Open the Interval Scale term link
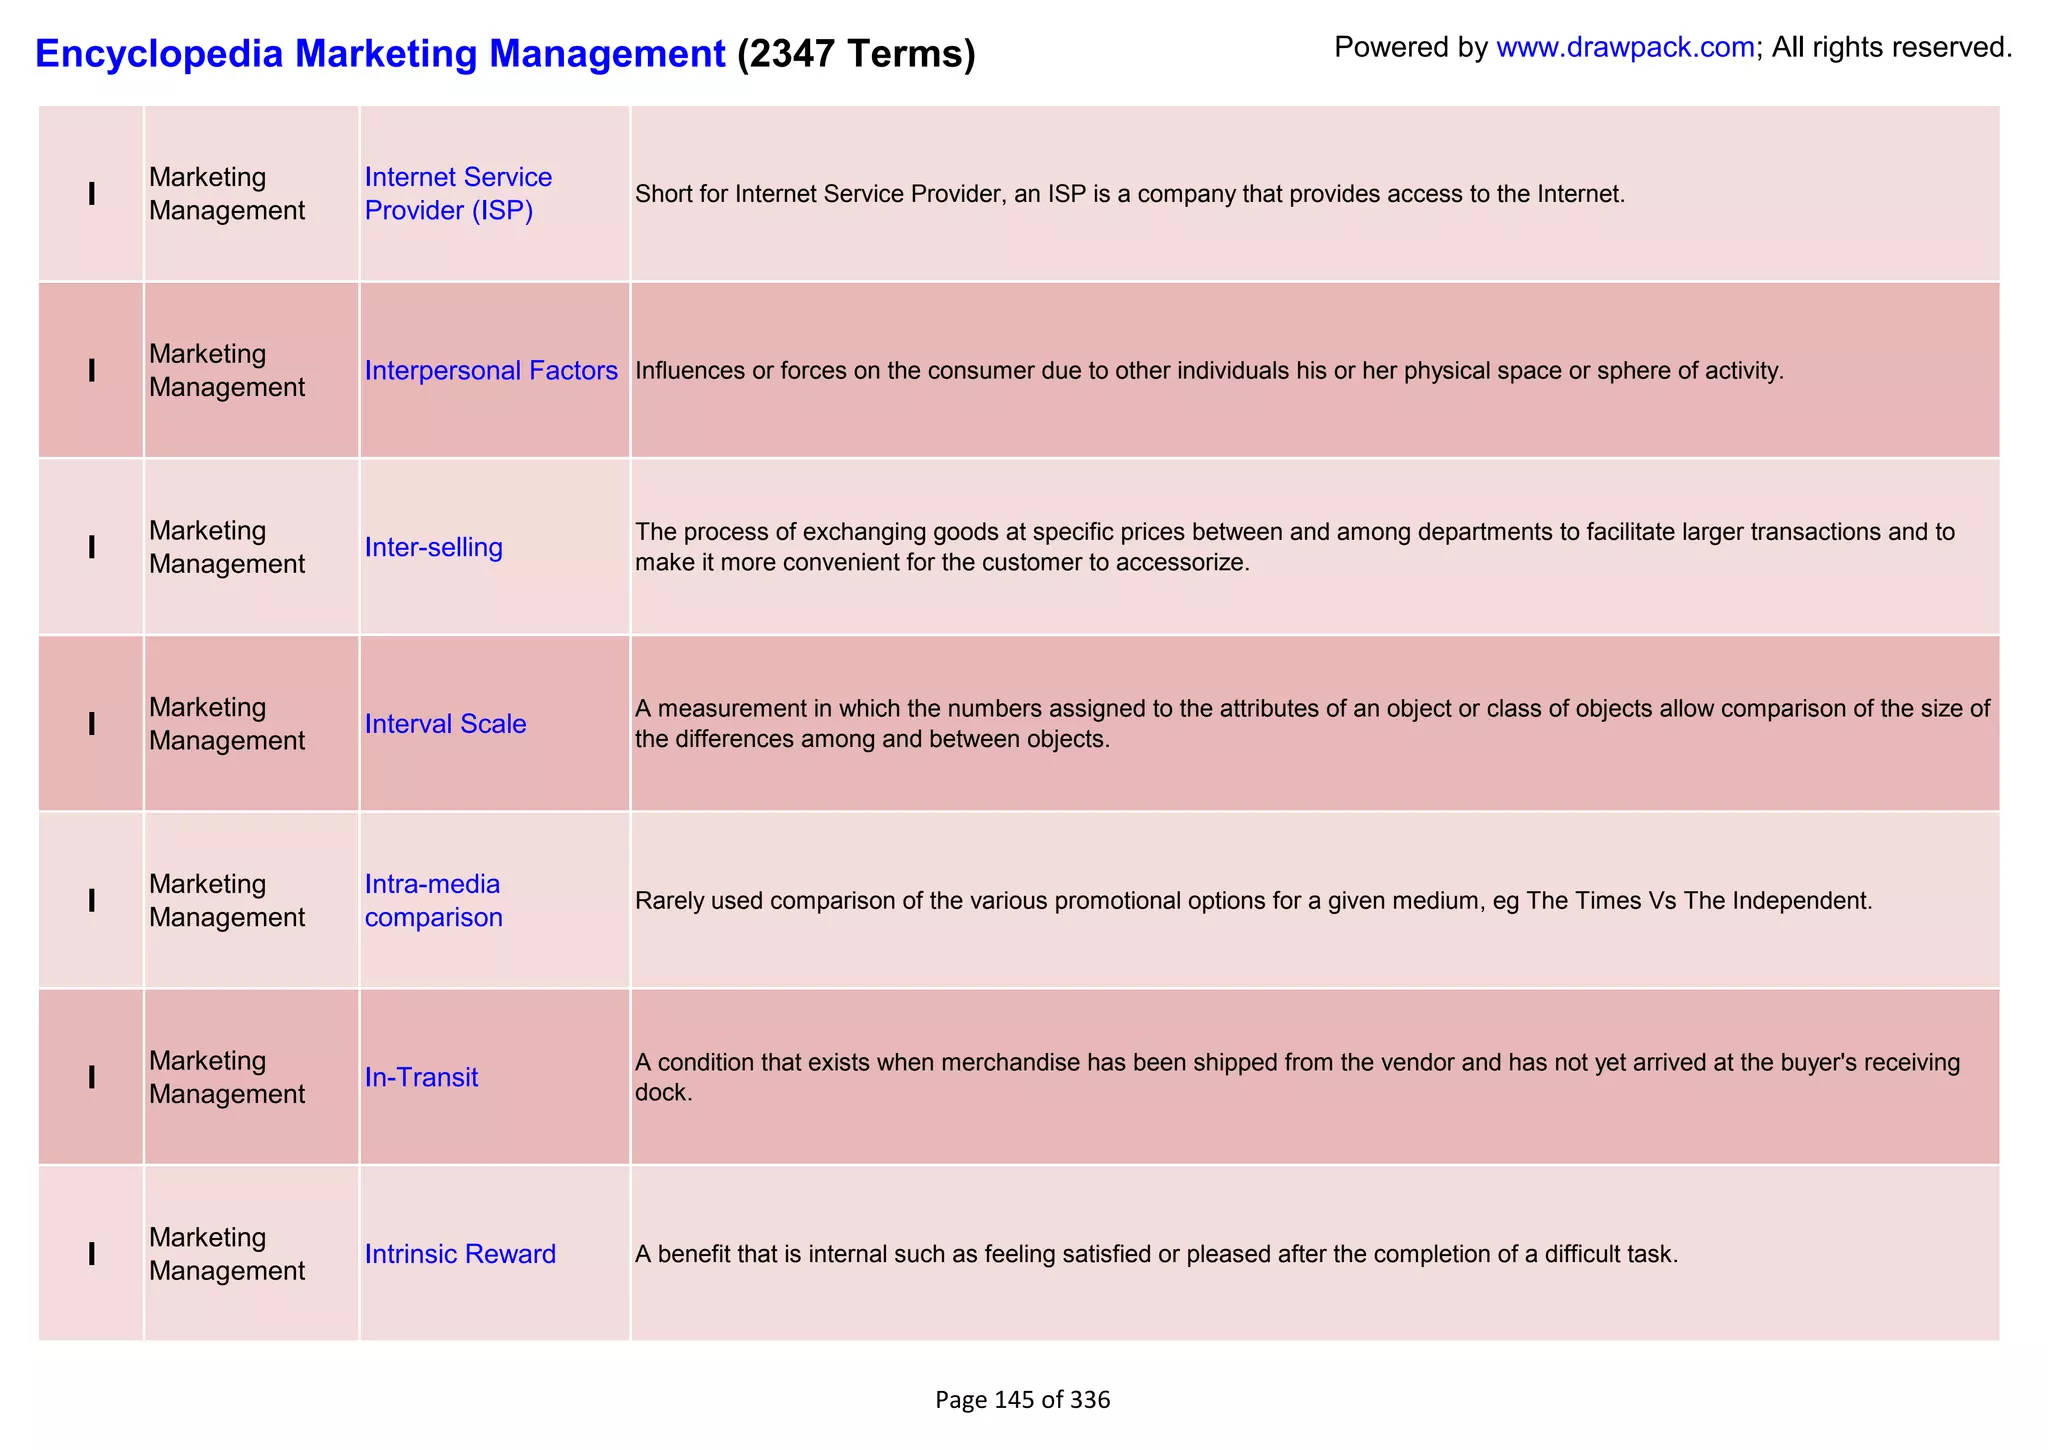The width and height of the screenshot is (2048, 1449). 445,724
